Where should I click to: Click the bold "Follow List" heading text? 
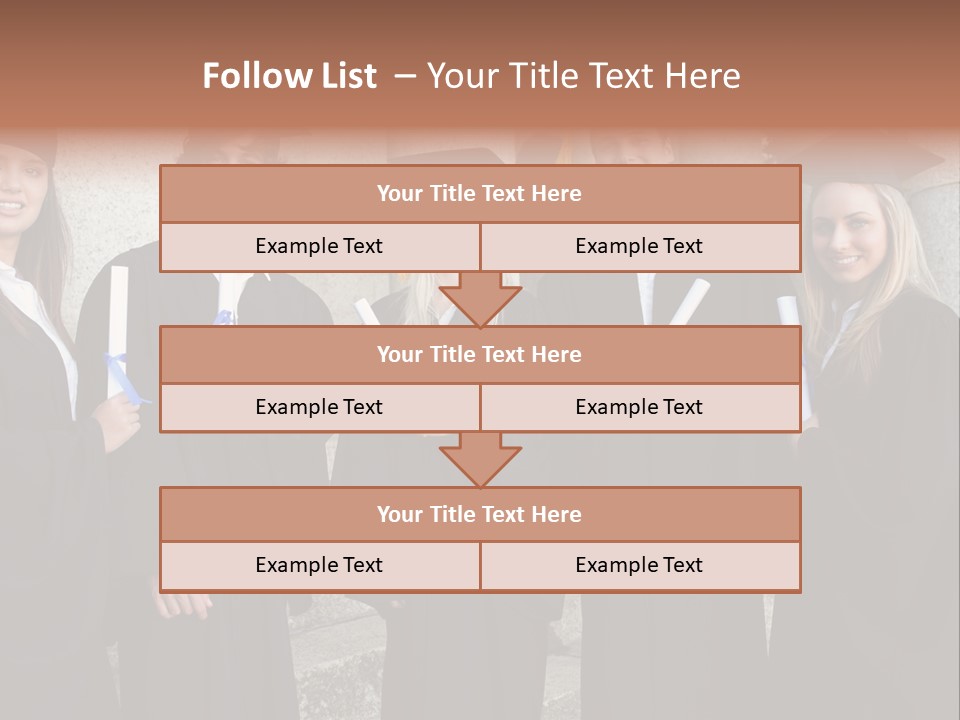(290, 76)
